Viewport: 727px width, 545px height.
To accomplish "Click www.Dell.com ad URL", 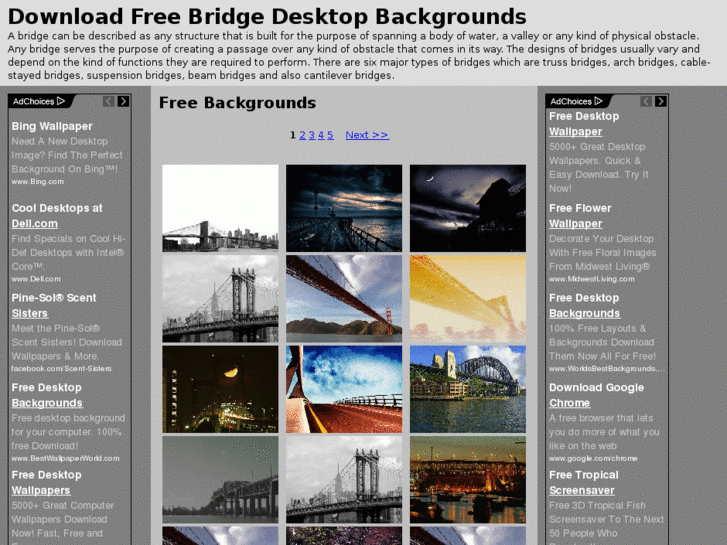I will [x=36, y=279].
